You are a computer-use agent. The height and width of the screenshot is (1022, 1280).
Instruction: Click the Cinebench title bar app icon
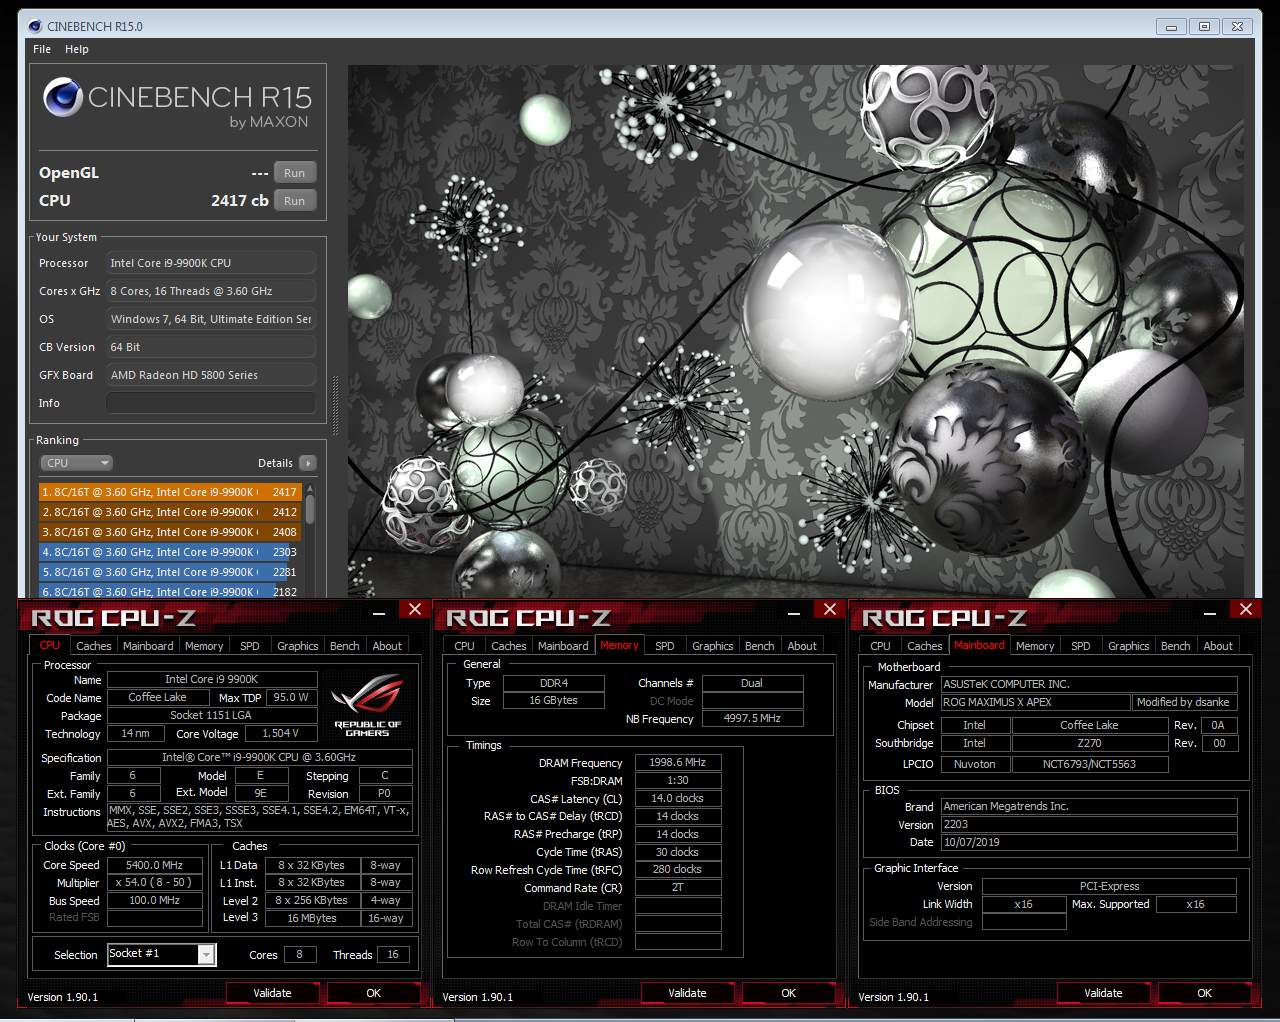(35, 26)
